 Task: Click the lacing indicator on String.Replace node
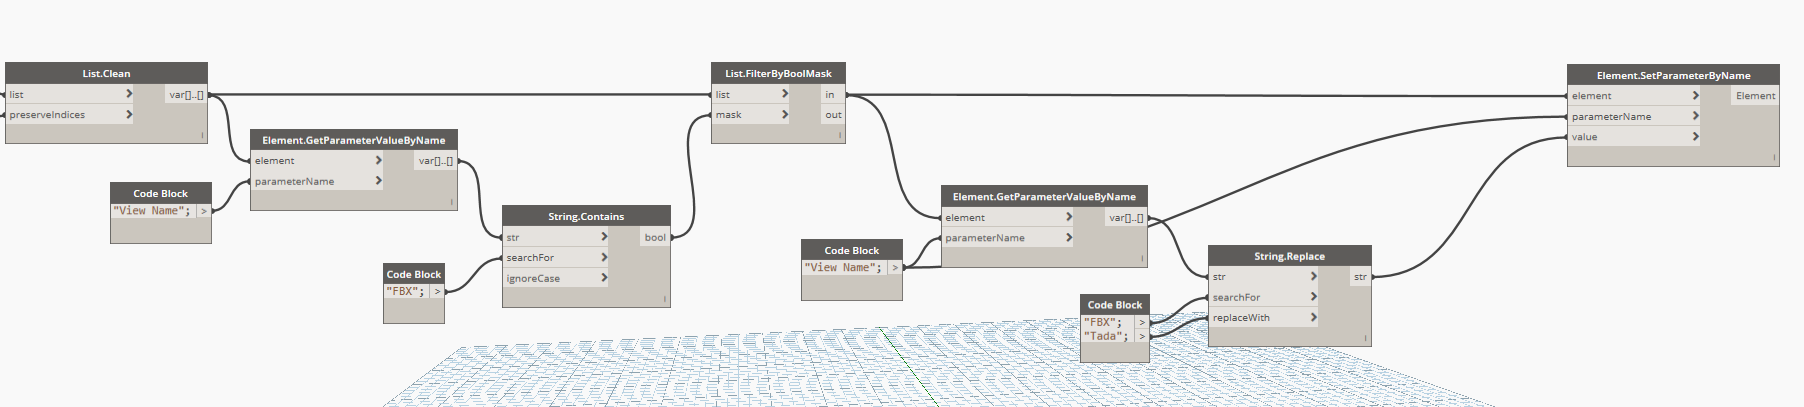tap(1365, 338)
